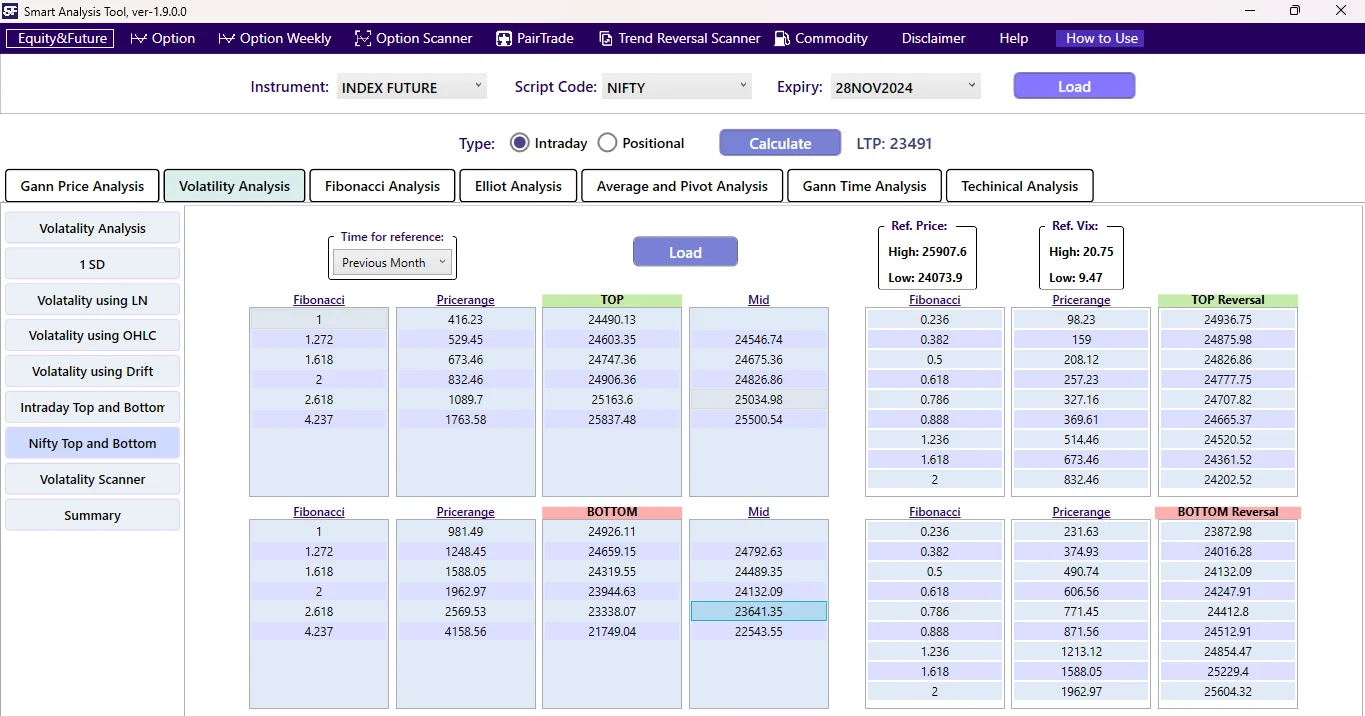Click the Trend Reversal Scanner icon

click(606, 38)
